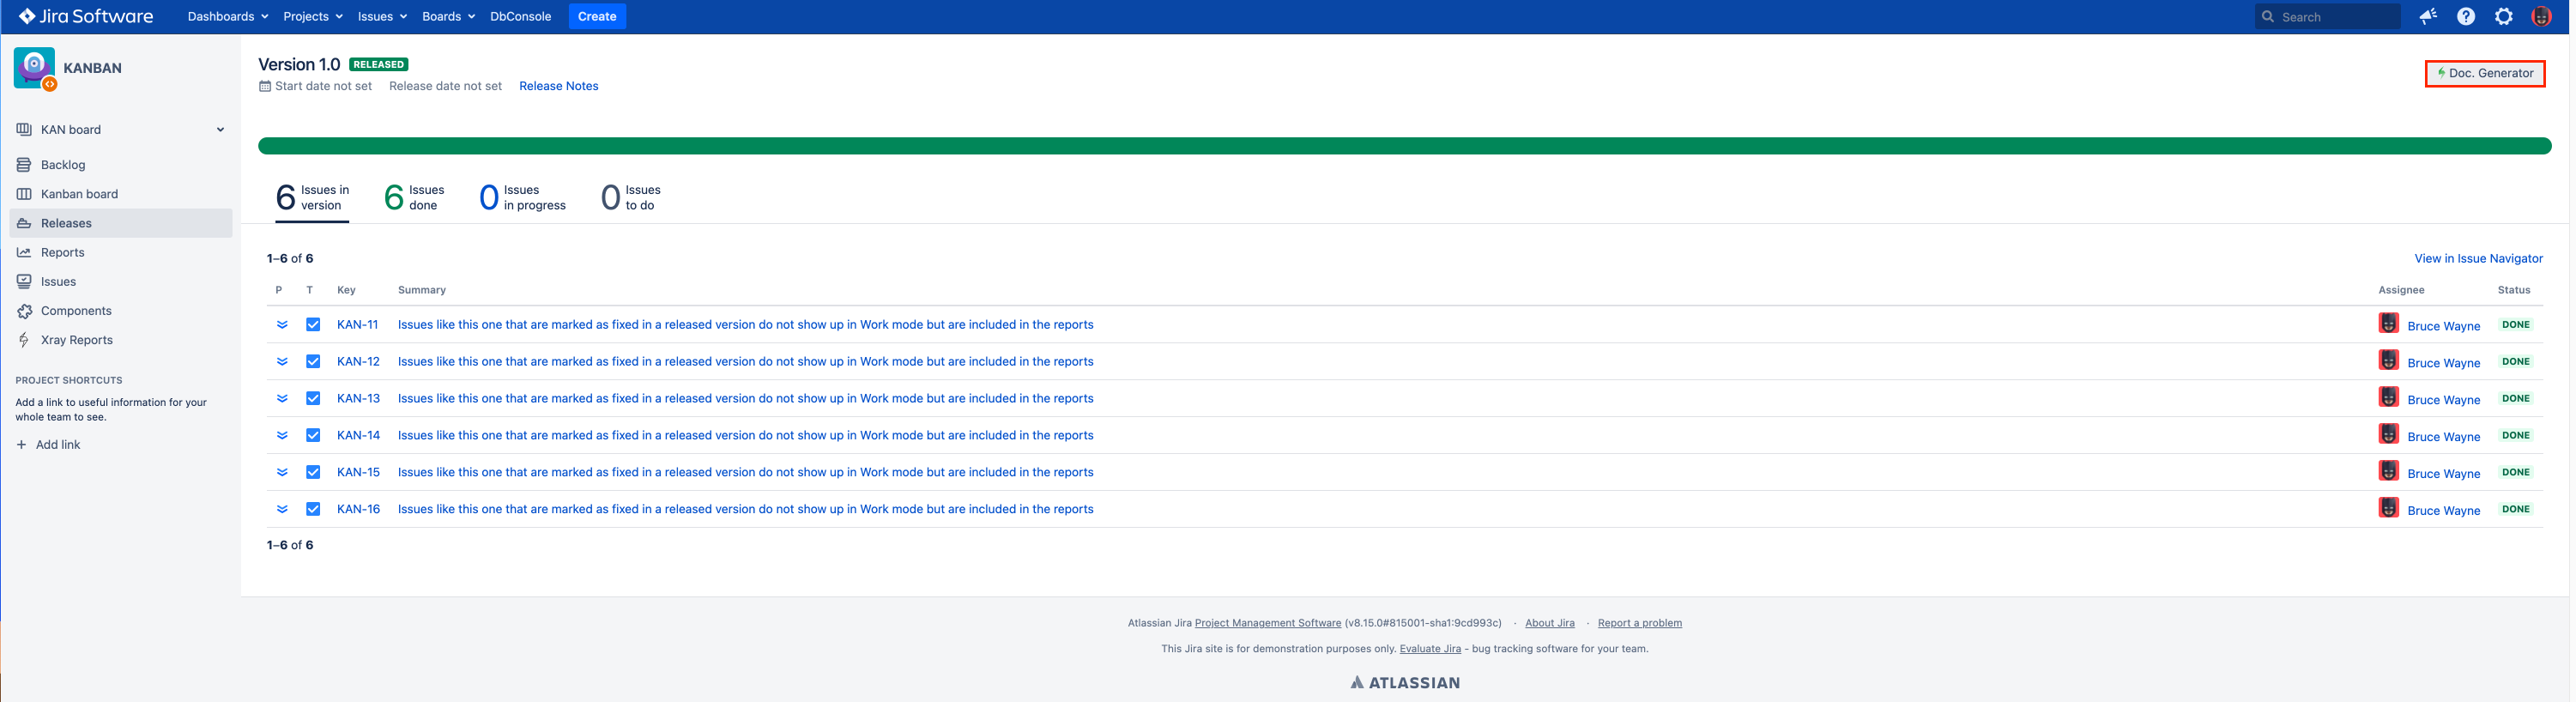Click priority icon of KAN-14

click(282, 436)
